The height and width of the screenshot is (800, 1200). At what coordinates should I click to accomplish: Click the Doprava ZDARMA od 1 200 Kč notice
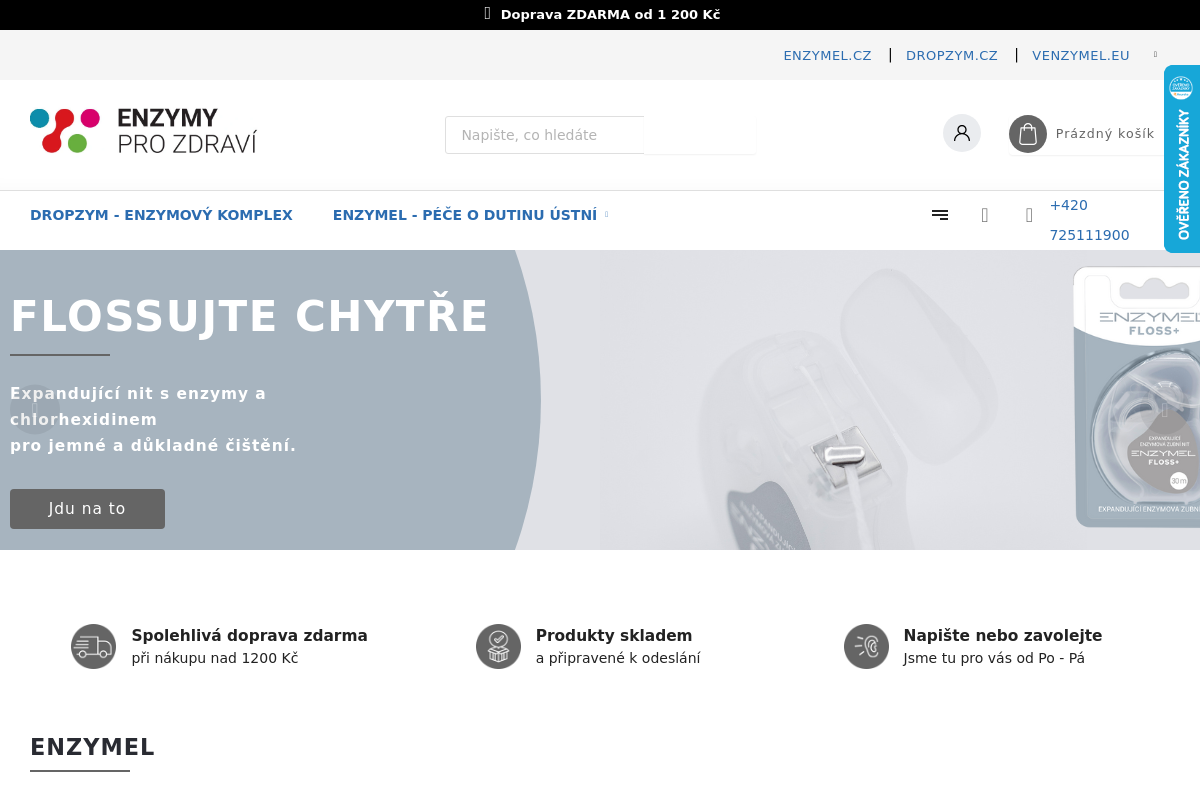(x=610, y=15)
